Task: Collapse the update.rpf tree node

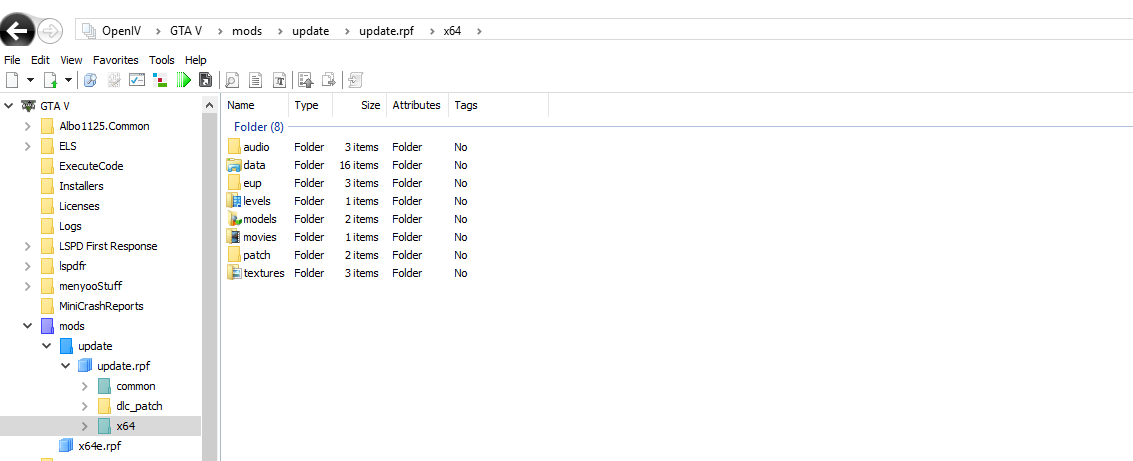Action: pyautogui.click(x=66, y=366)
